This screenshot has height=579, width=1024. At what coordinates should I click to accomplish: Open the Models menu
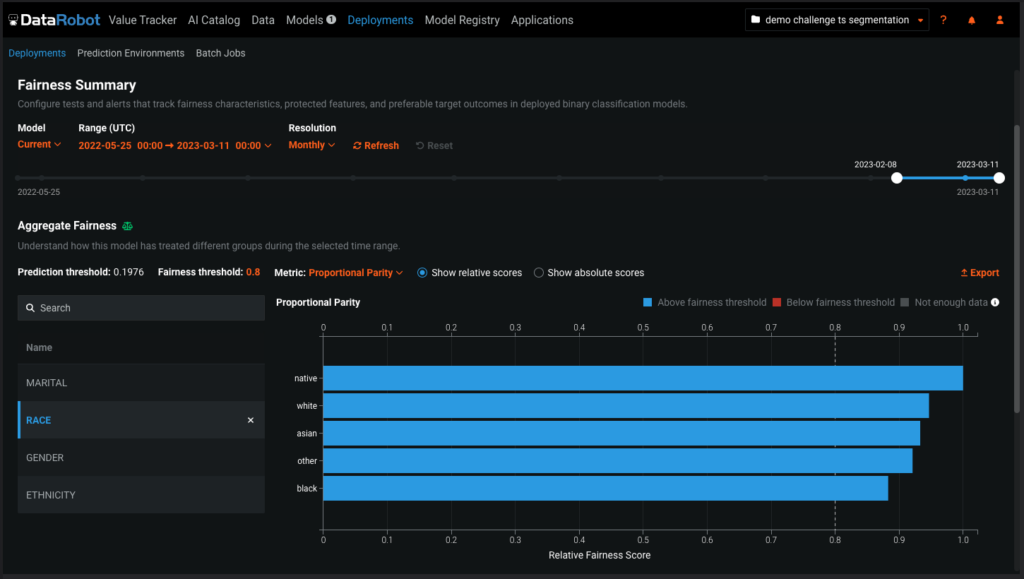coord(304,20)
